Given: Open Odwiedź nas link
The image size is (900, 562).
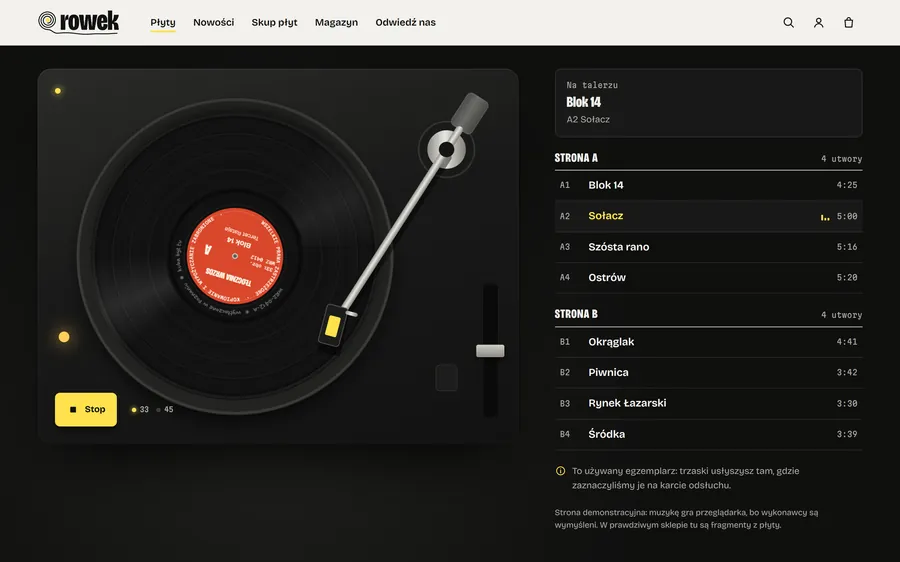Looking at the screenshot, I should 405,22.
